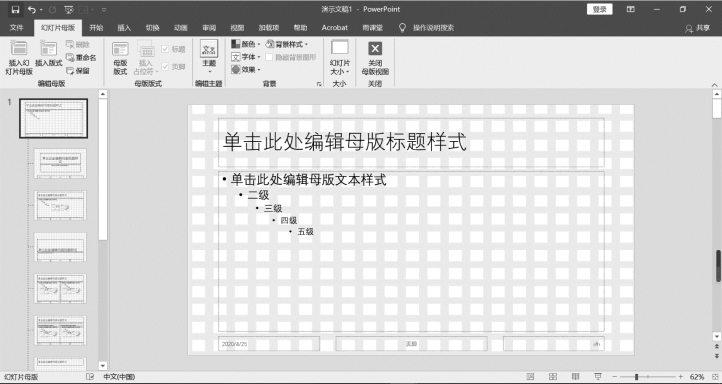This screenshot has width=722, height=384.
Task: Open the File menu tab
Action: [17, 28]
